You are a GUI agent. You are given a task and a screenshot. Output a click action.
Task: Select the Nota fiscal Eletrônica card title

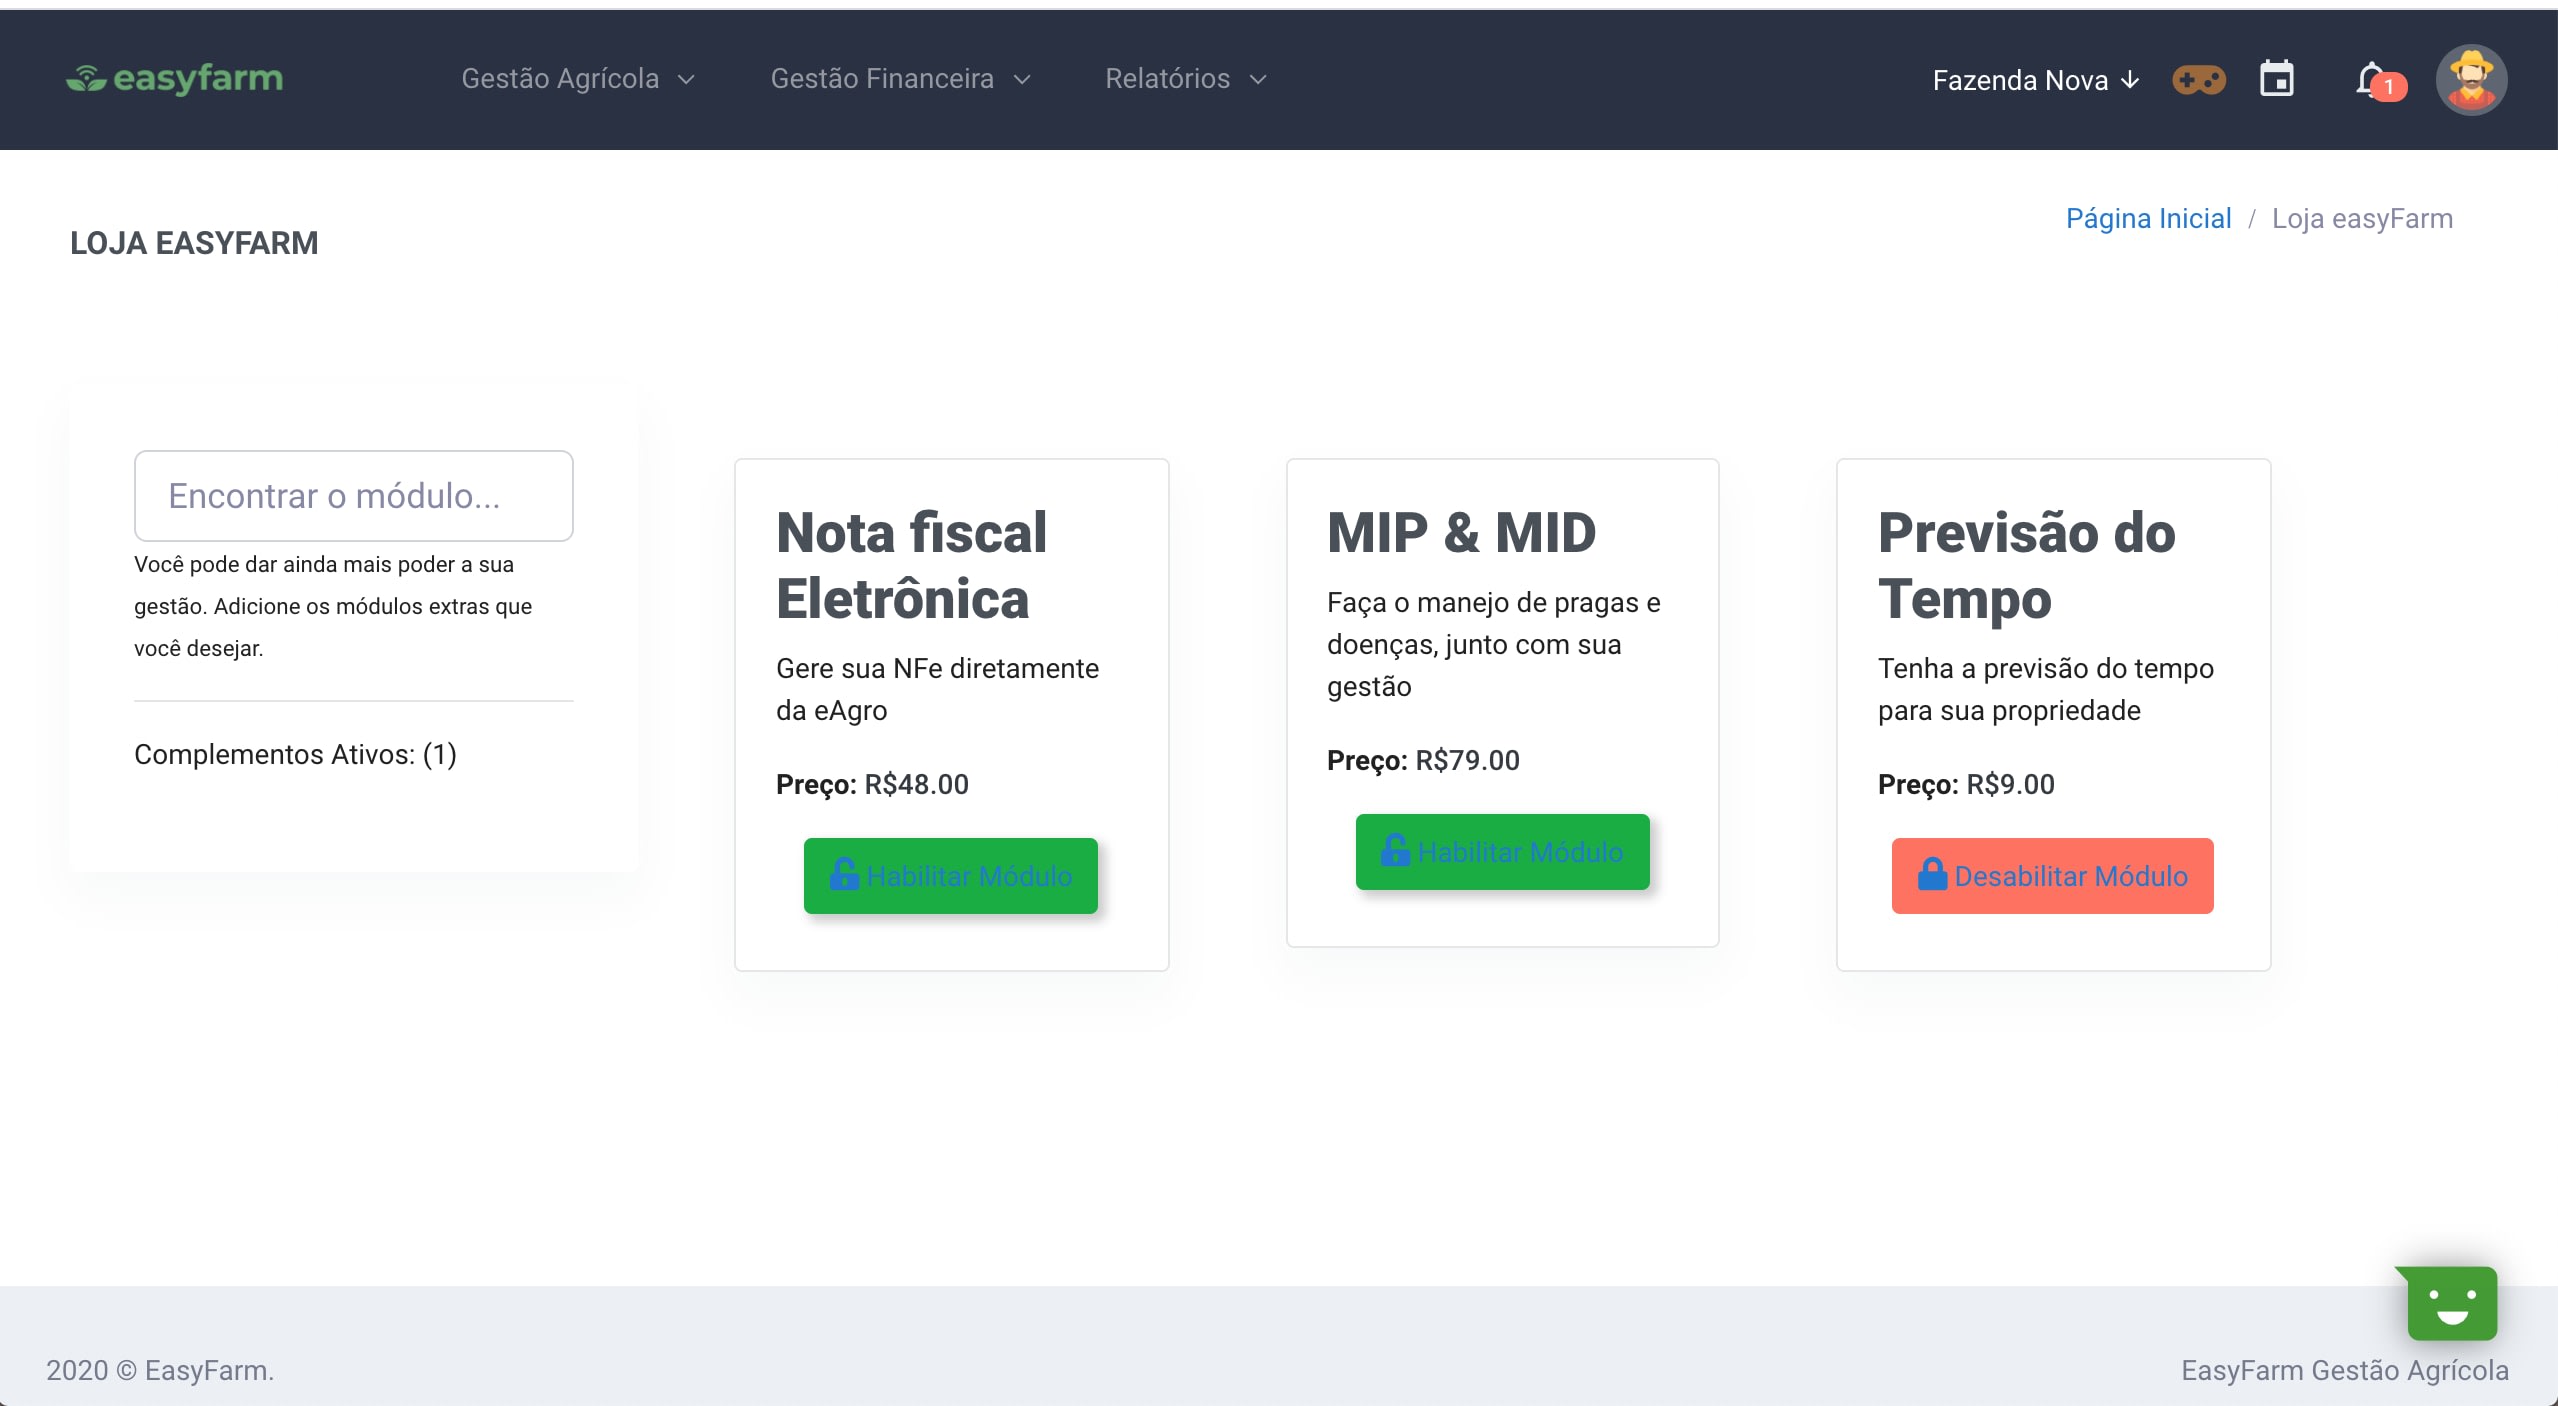pyautogui.click(x=912, y=565)
